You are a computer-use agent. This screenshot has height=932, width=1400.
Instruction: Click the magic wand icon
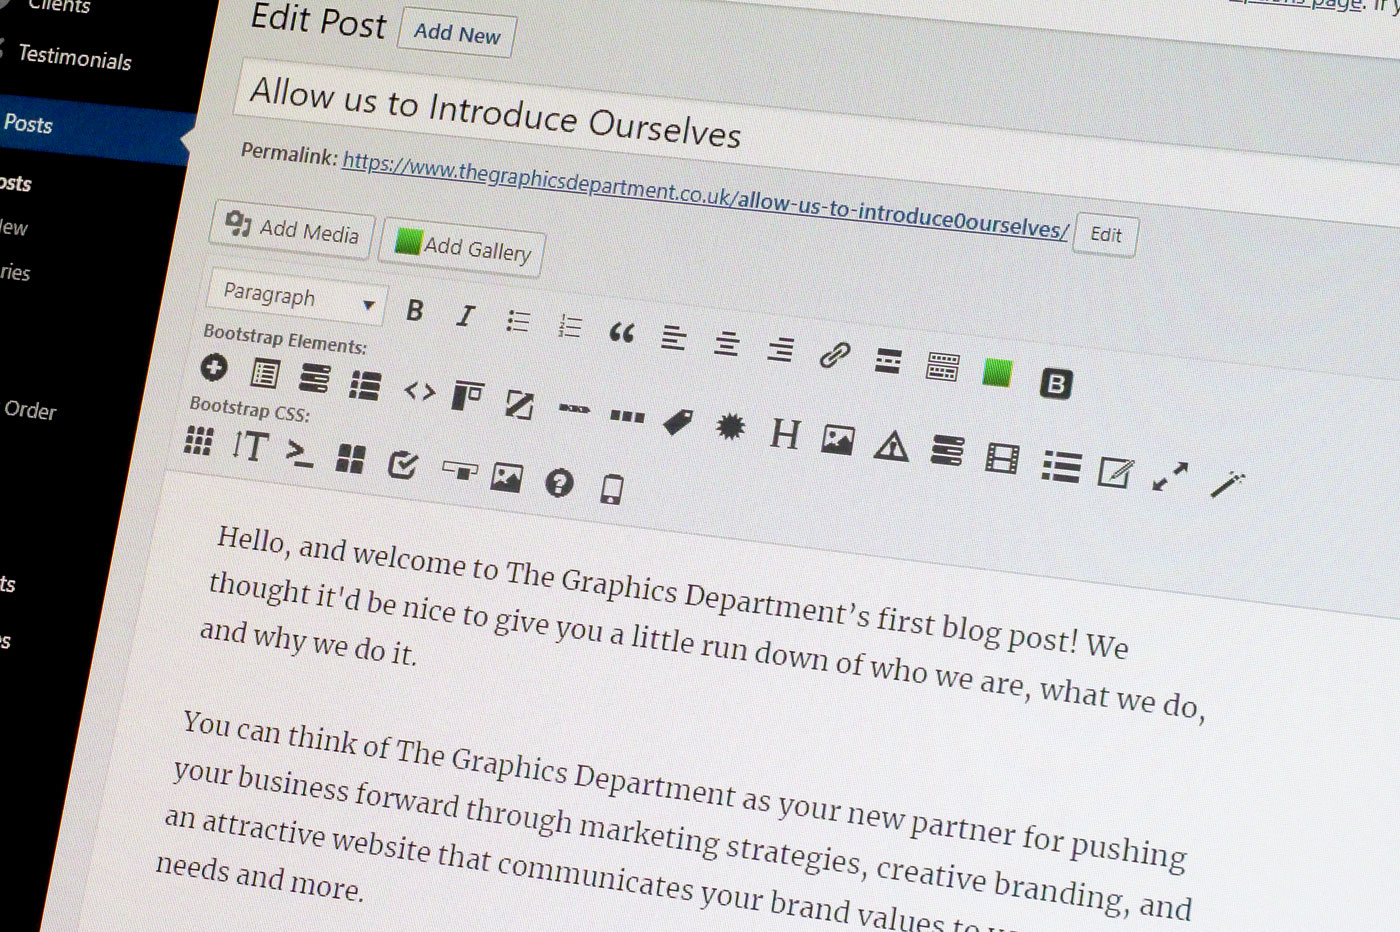[1227, 484]
